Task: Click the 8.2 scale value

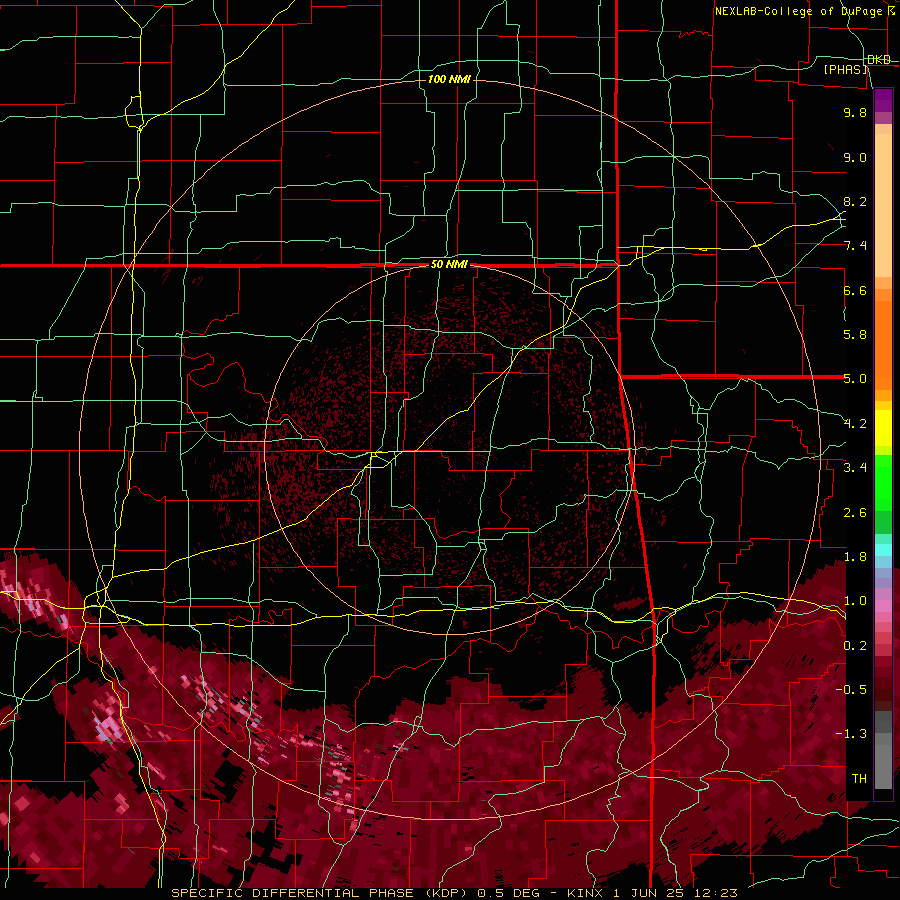Action: tap(855, 201)
